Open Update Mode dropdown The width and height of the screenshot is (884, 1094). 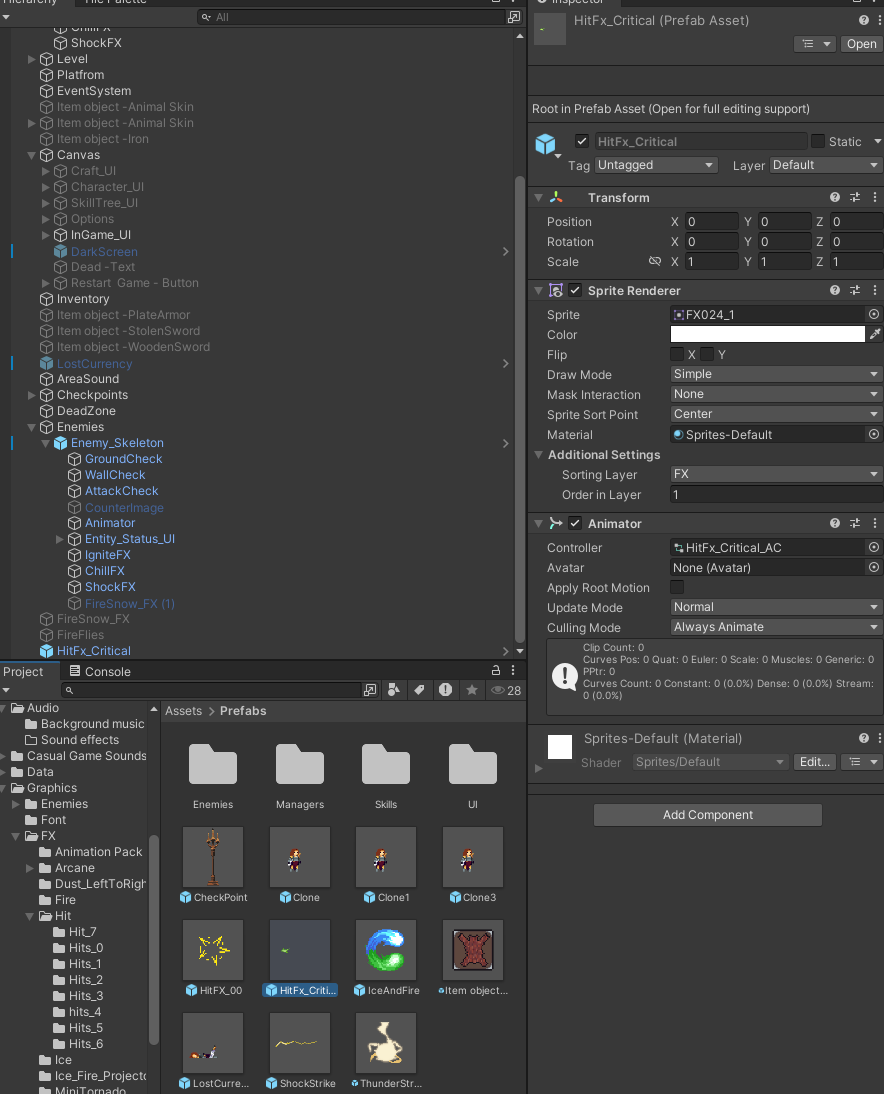(x=776, y=607)
